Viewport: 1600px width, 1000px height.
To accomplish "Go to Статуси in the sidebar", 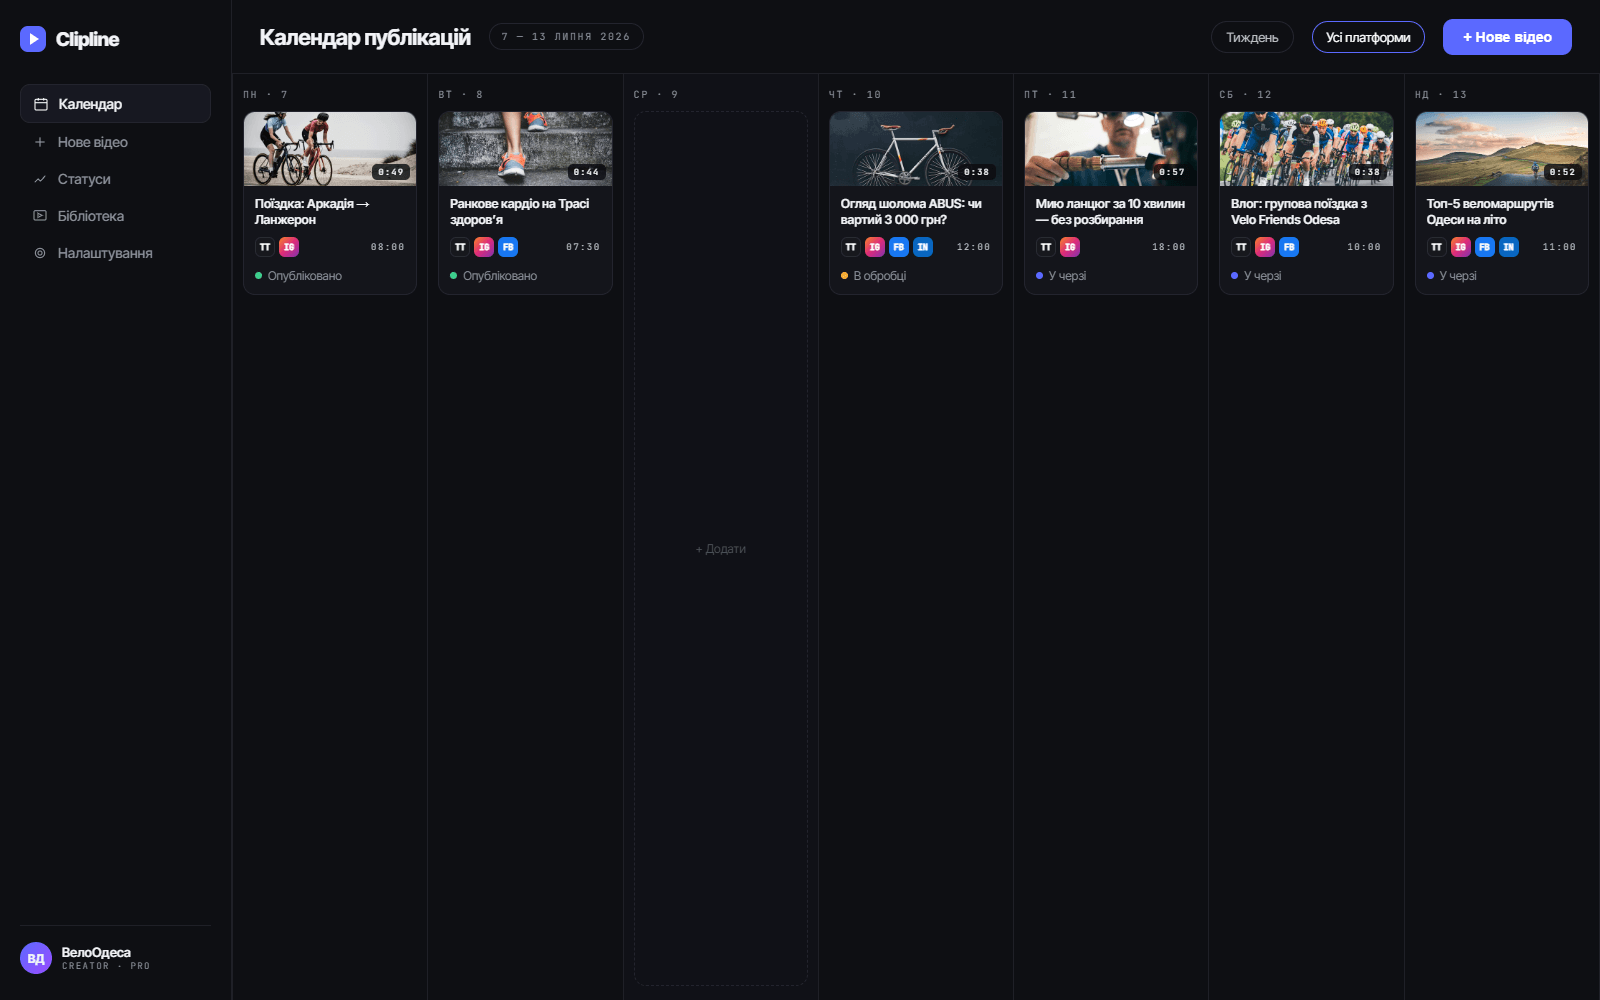I will [115, 179].
